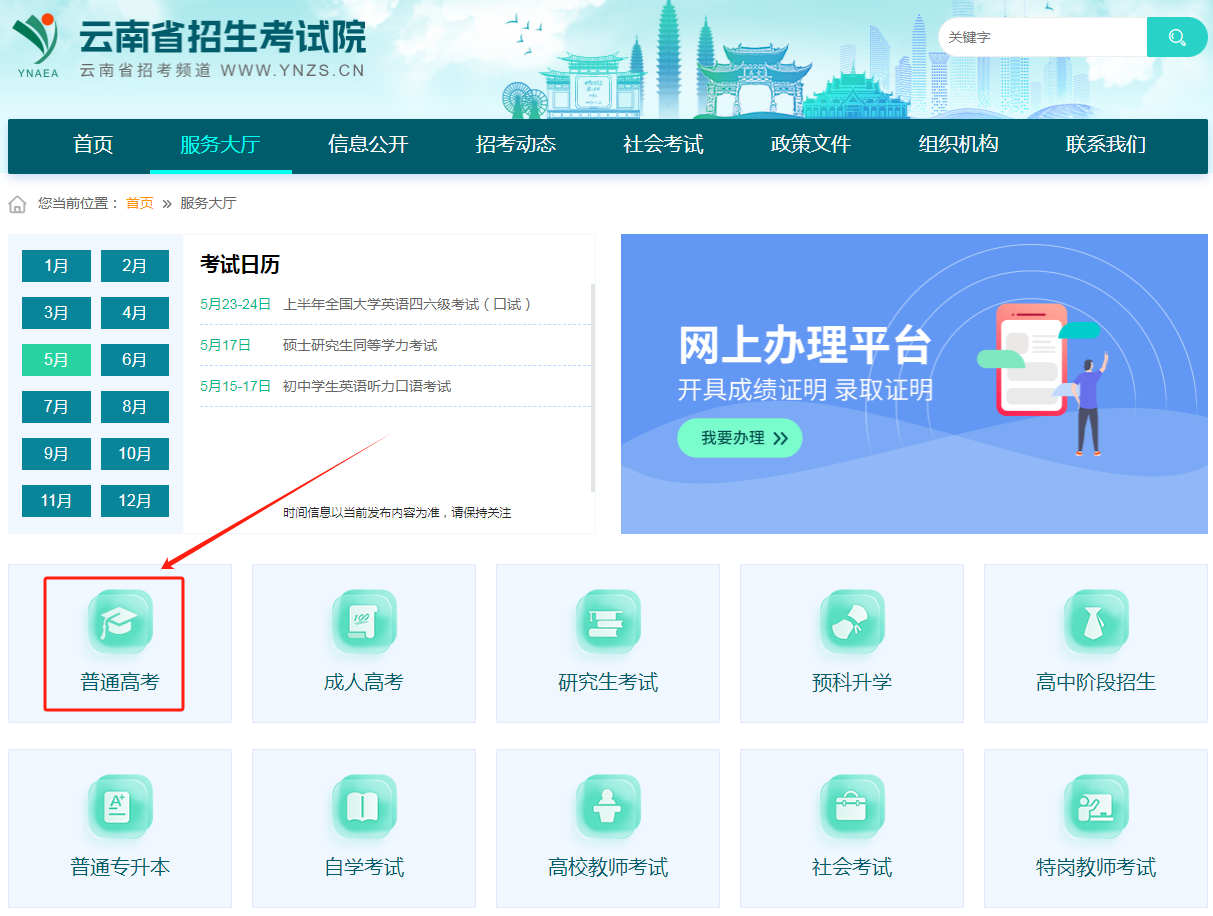This screenshot has width=1213, height=916.
Task: Click 特岗教师考试 label text
Action: click(1096, 868)
